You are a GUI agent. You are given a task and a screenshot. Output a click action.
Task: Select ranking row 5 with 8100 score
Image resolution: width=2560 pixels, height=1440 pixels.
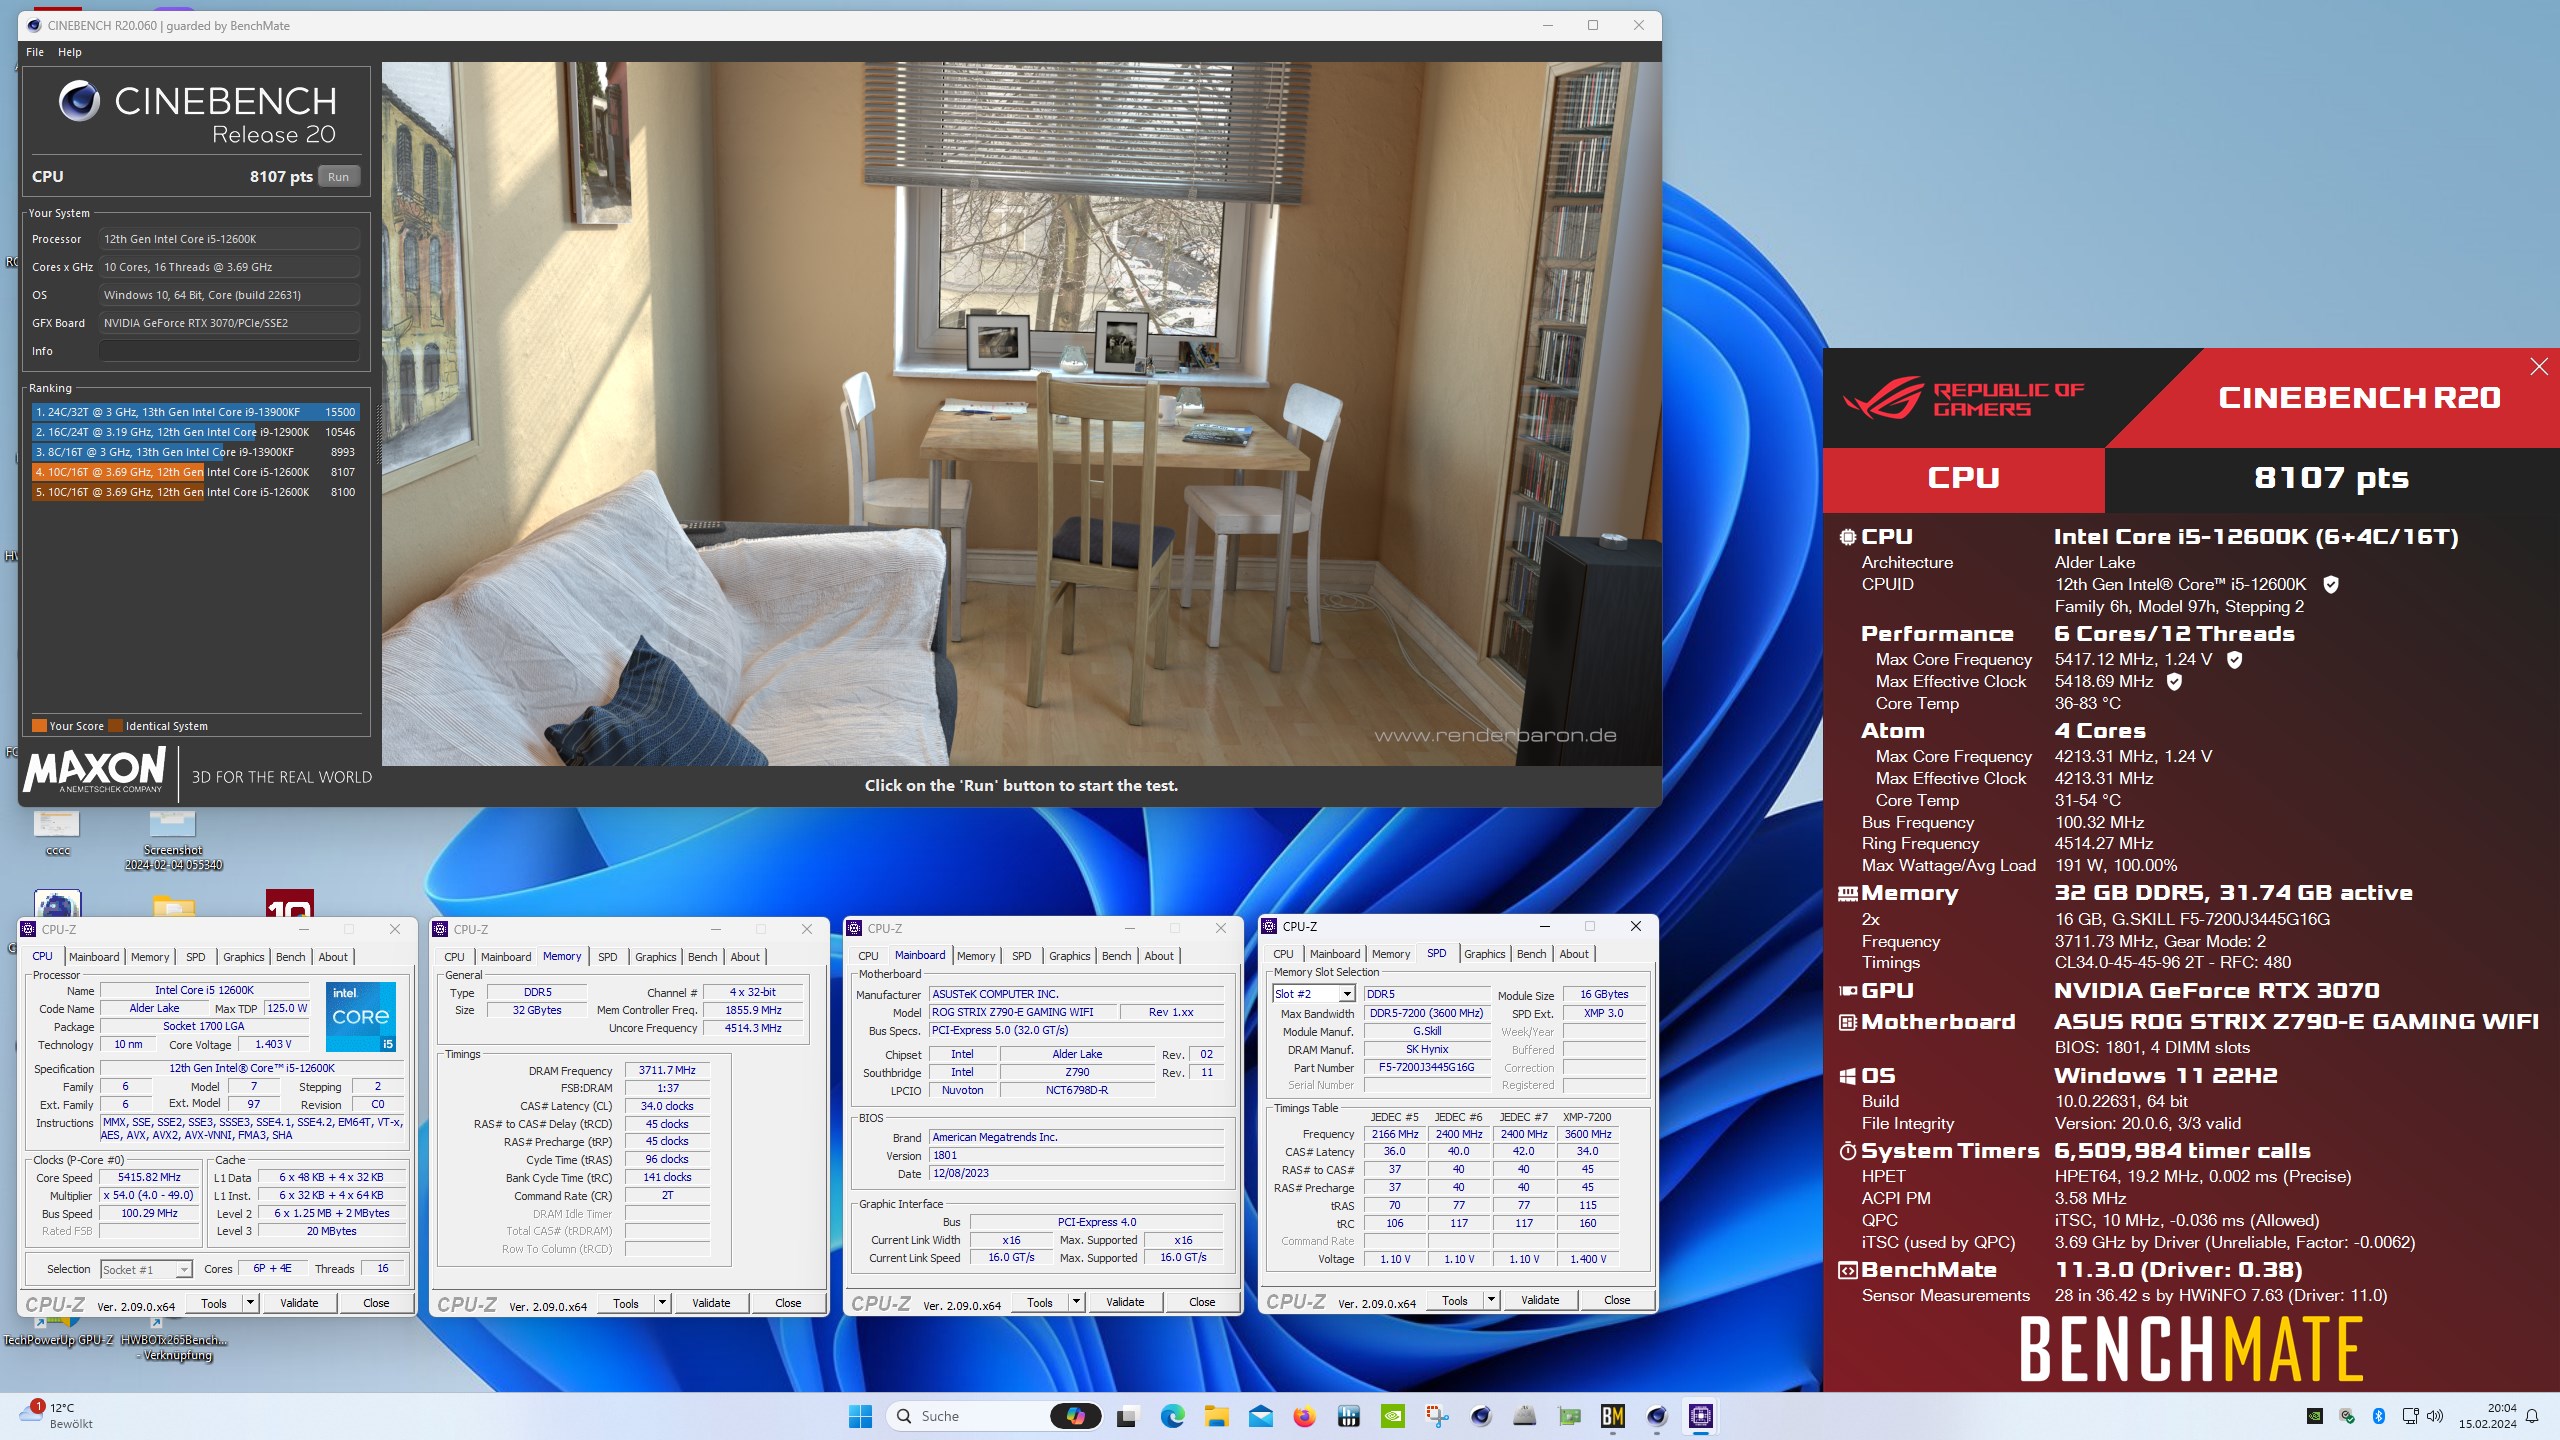(x=194, y=492)
